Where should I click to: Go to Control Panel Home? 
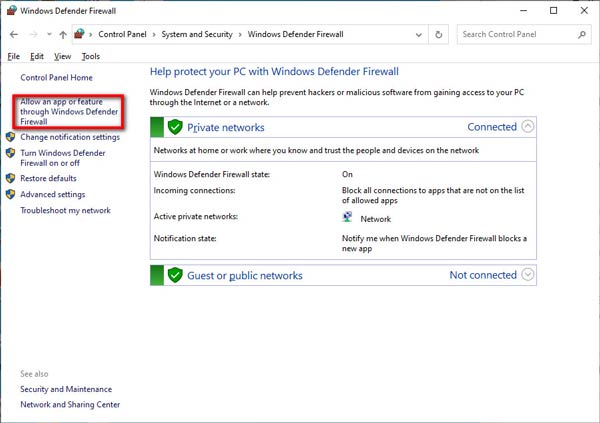(x=56, y=77)
